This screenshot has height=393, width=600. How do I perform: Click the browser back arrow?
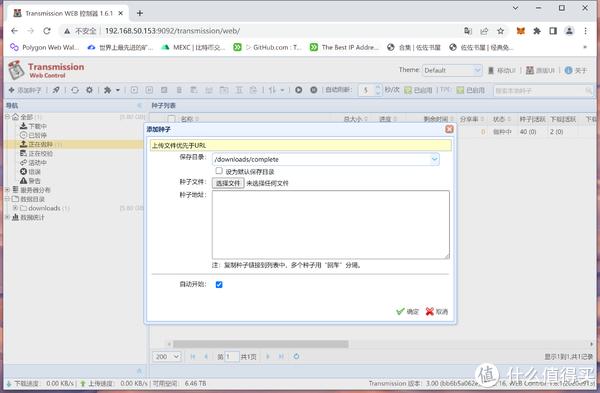pos(15,31)
